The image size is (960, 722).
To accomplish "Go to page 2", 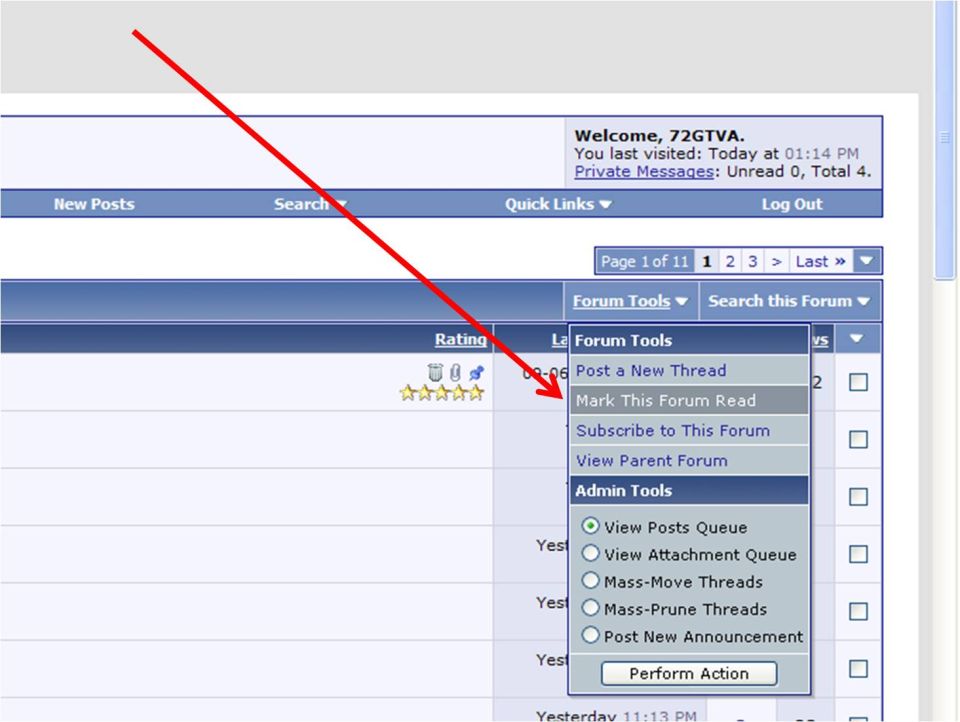I will pos(730,261).
